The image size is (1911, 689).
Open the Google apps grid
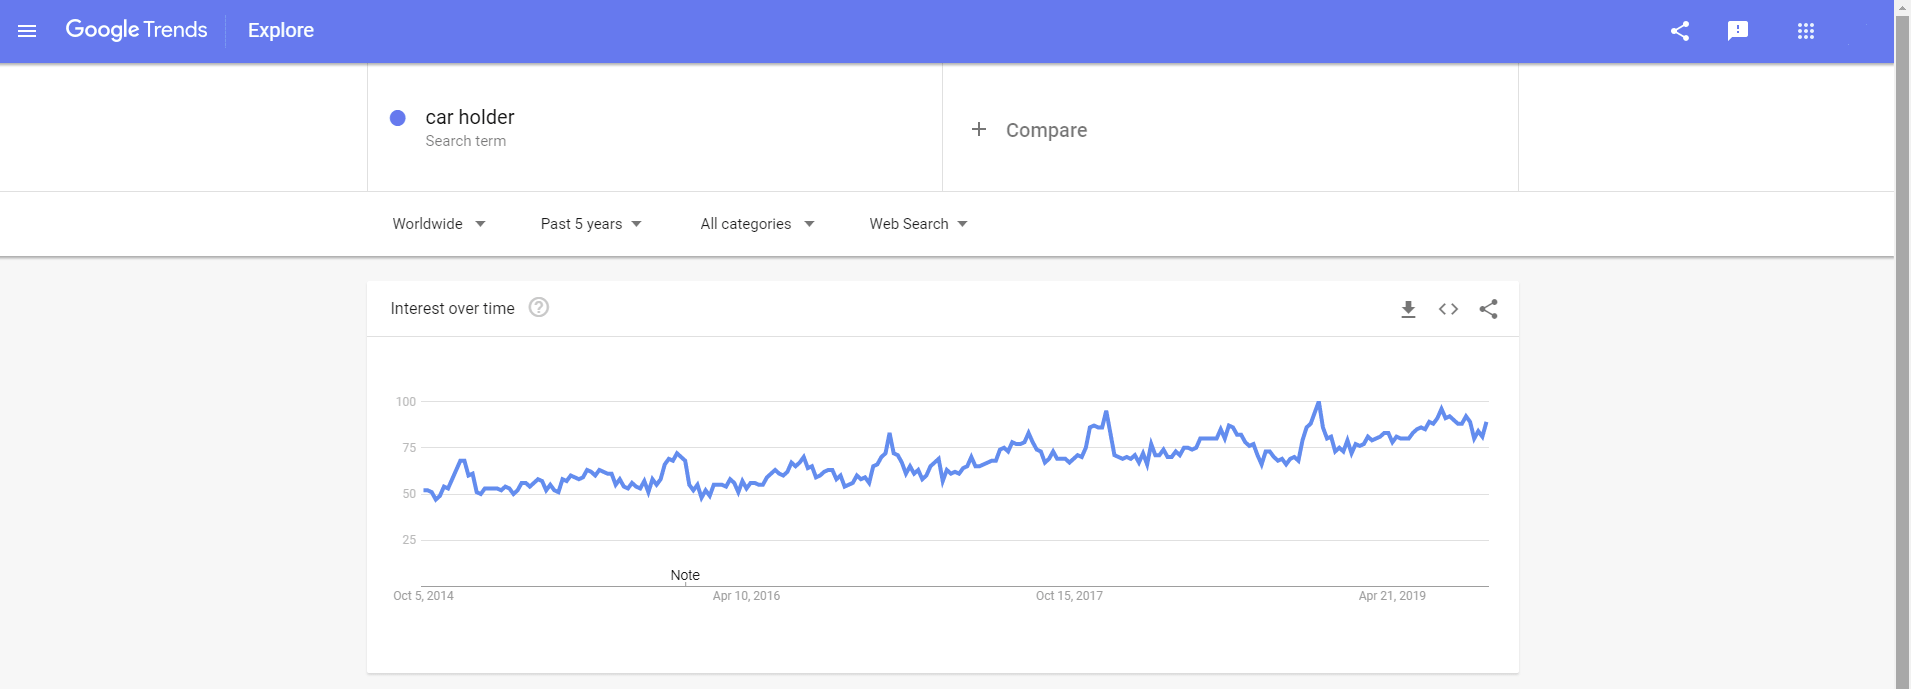coord(1805,31)
